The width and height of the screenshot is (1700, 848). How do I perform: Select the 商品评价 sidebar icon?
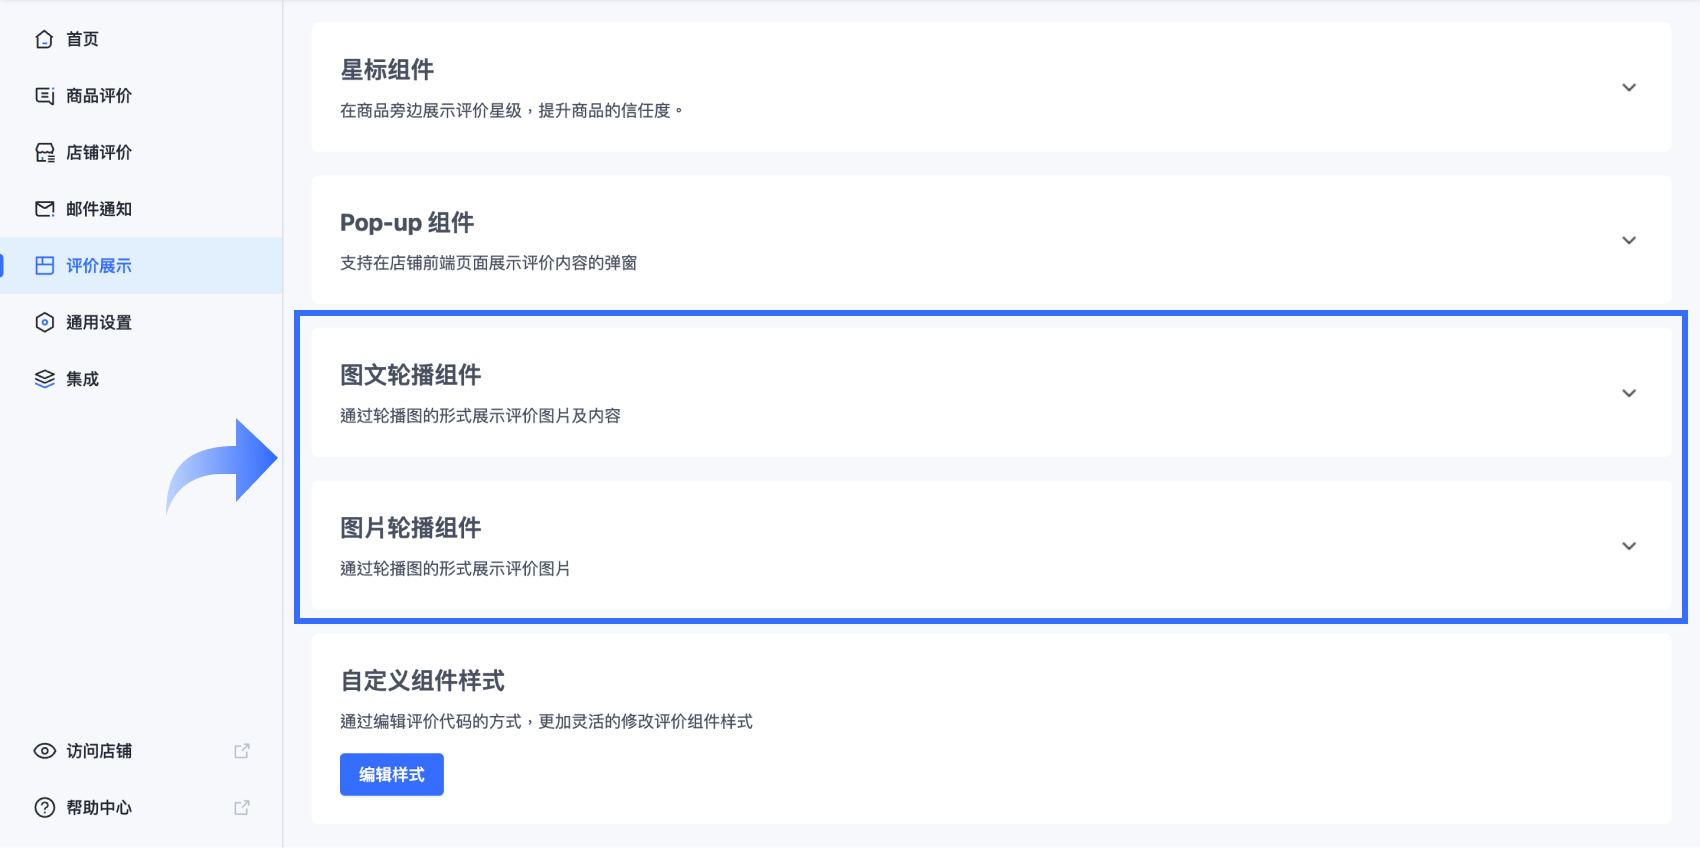pos(44,96)
